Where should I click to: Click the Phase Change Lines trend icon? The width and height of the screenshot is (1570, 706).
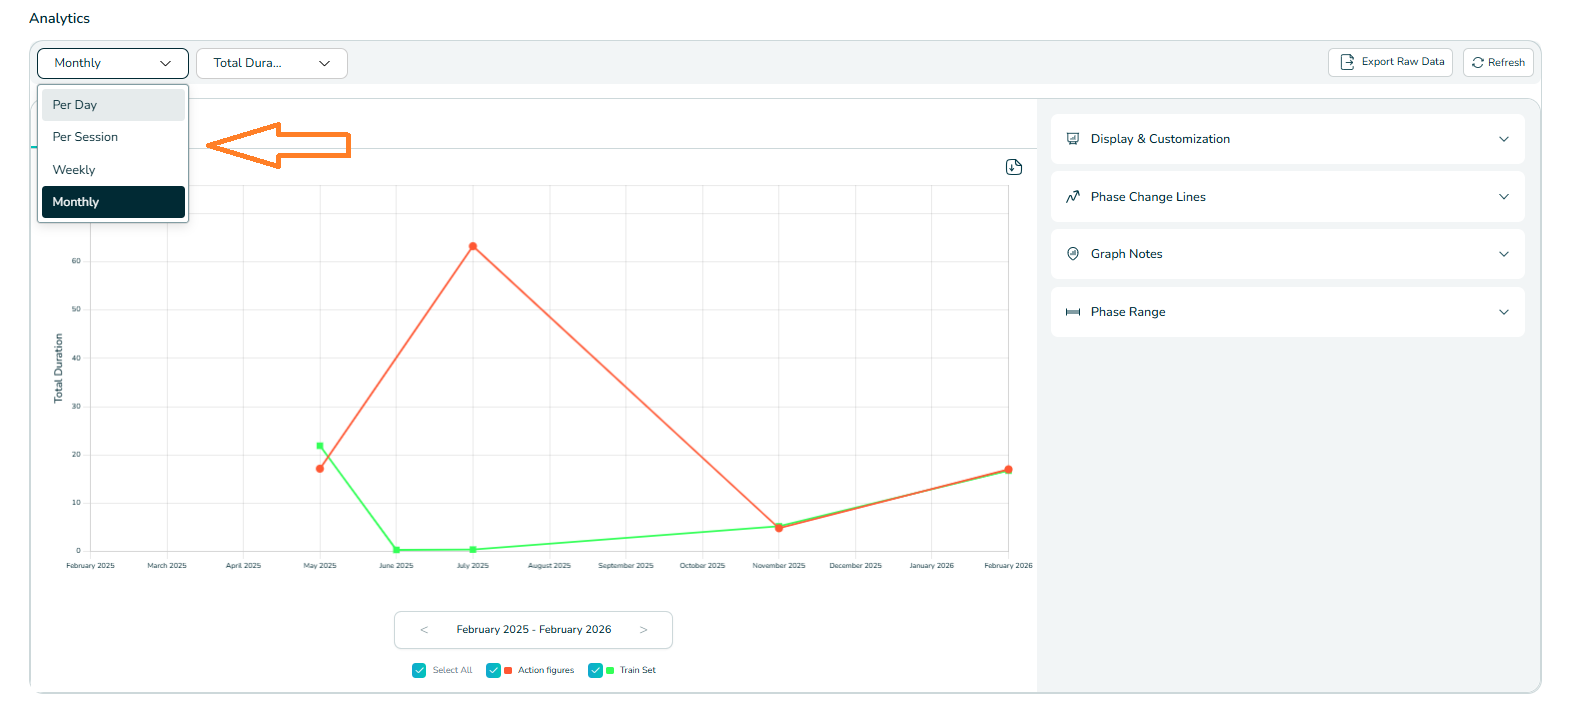tap(1073, 197)
